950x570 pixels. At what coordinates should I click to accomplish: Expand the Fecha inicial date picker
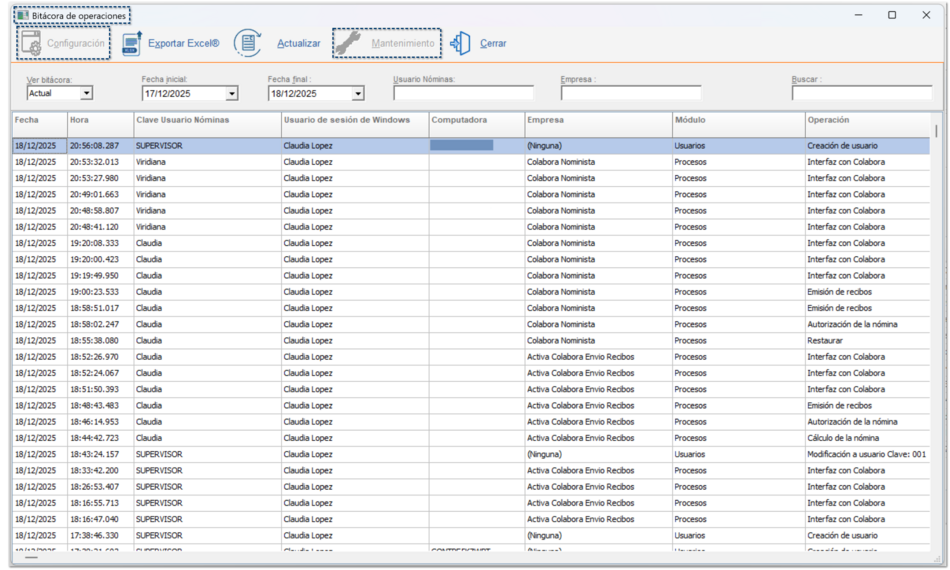(x=232, y=94)
